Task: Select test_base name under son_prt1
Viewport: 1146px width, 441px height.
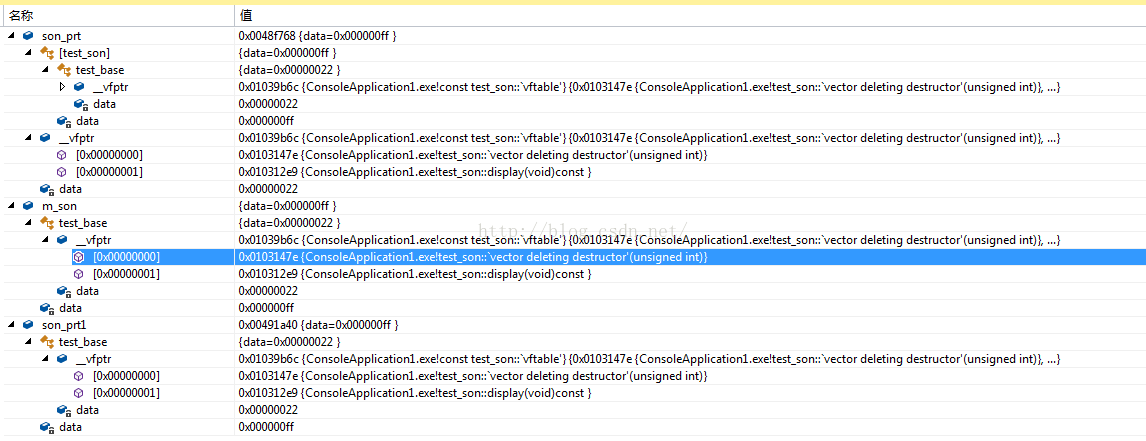Action: pos(83,342)
